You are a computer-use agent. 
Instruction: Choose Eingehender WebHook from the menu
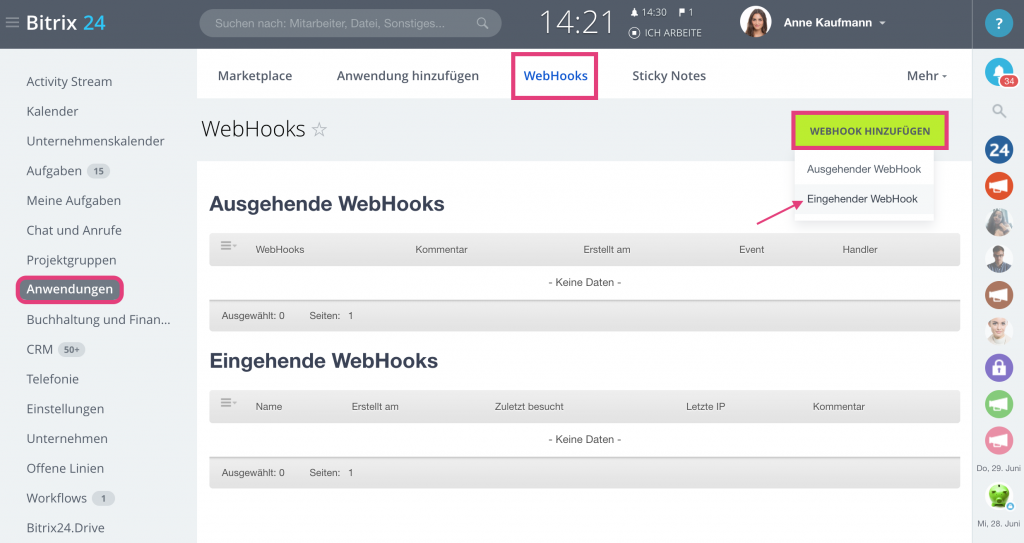862,199
